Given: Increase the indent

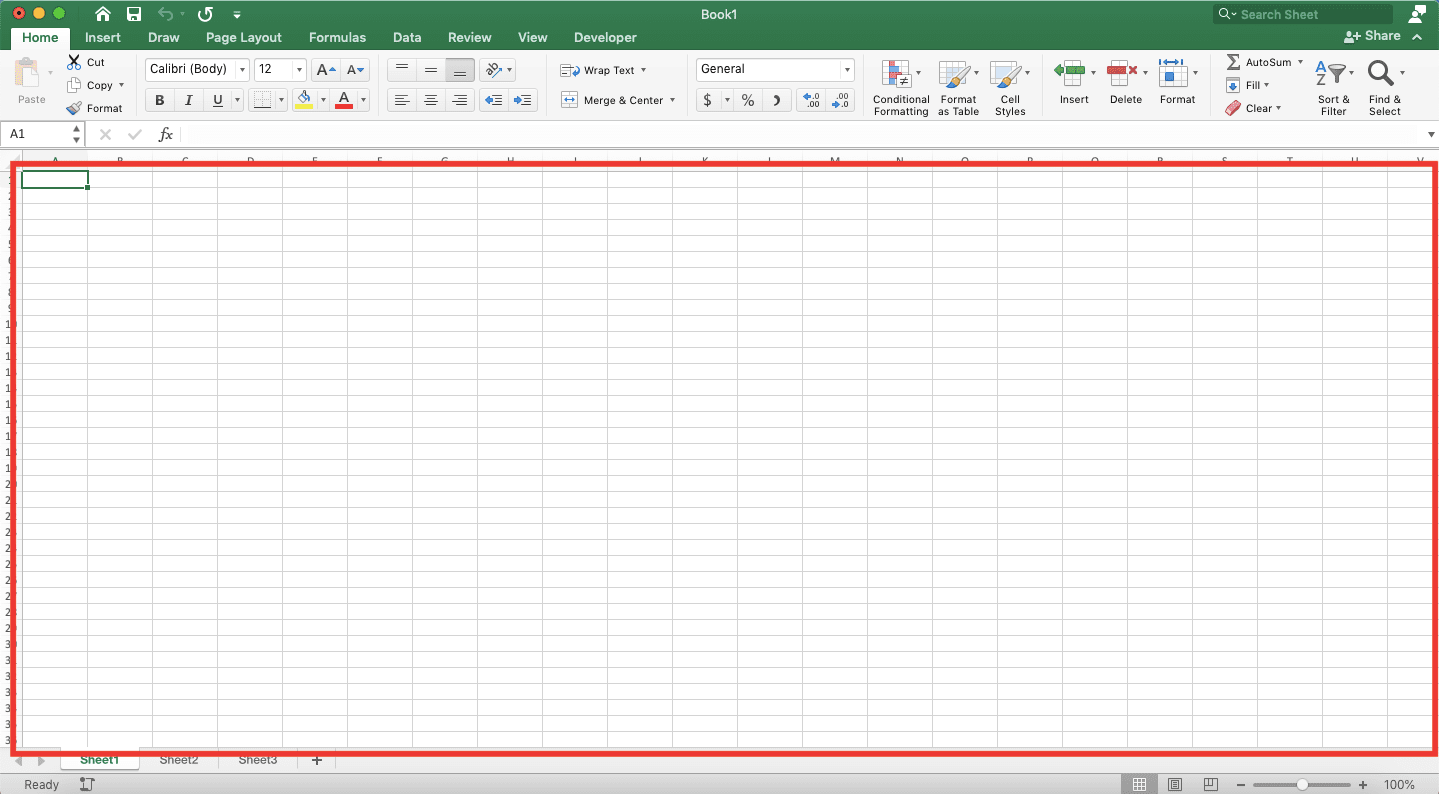Looking at the screenshot, I should pyautogui.click(x=523, y=100).
